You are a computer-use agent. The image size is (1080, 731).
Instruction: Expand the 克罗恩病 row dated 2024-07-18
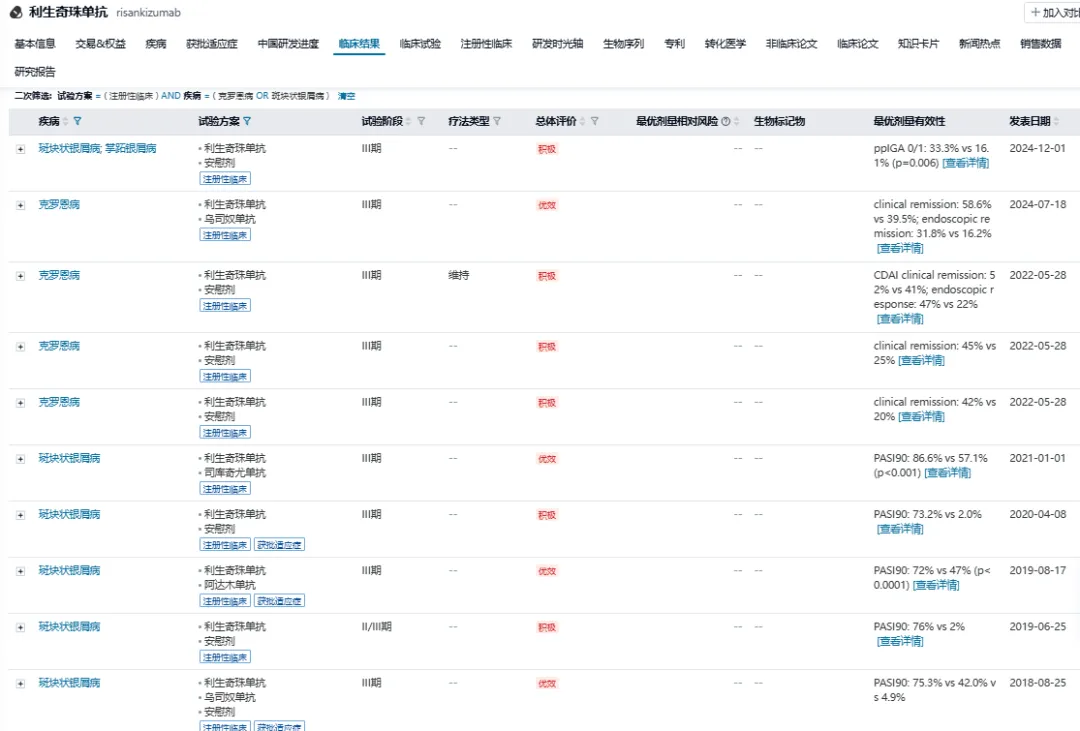pyautogui.click(x=20, y=205)
